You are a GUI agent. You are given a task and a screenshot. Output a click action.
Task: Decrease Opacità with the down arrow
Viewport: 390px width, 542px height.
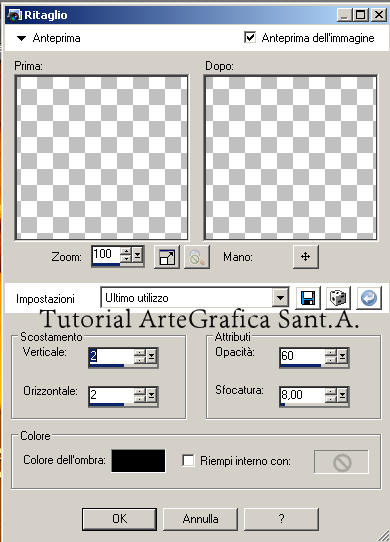tap(331, 360)
